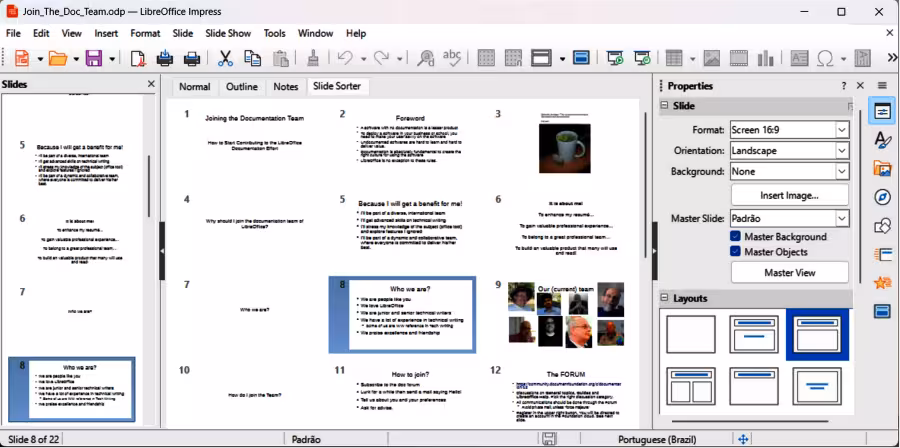Uncheck the Master Background checkbox
The width and height of the screenshot is (900, 448).
coord(735,236)
